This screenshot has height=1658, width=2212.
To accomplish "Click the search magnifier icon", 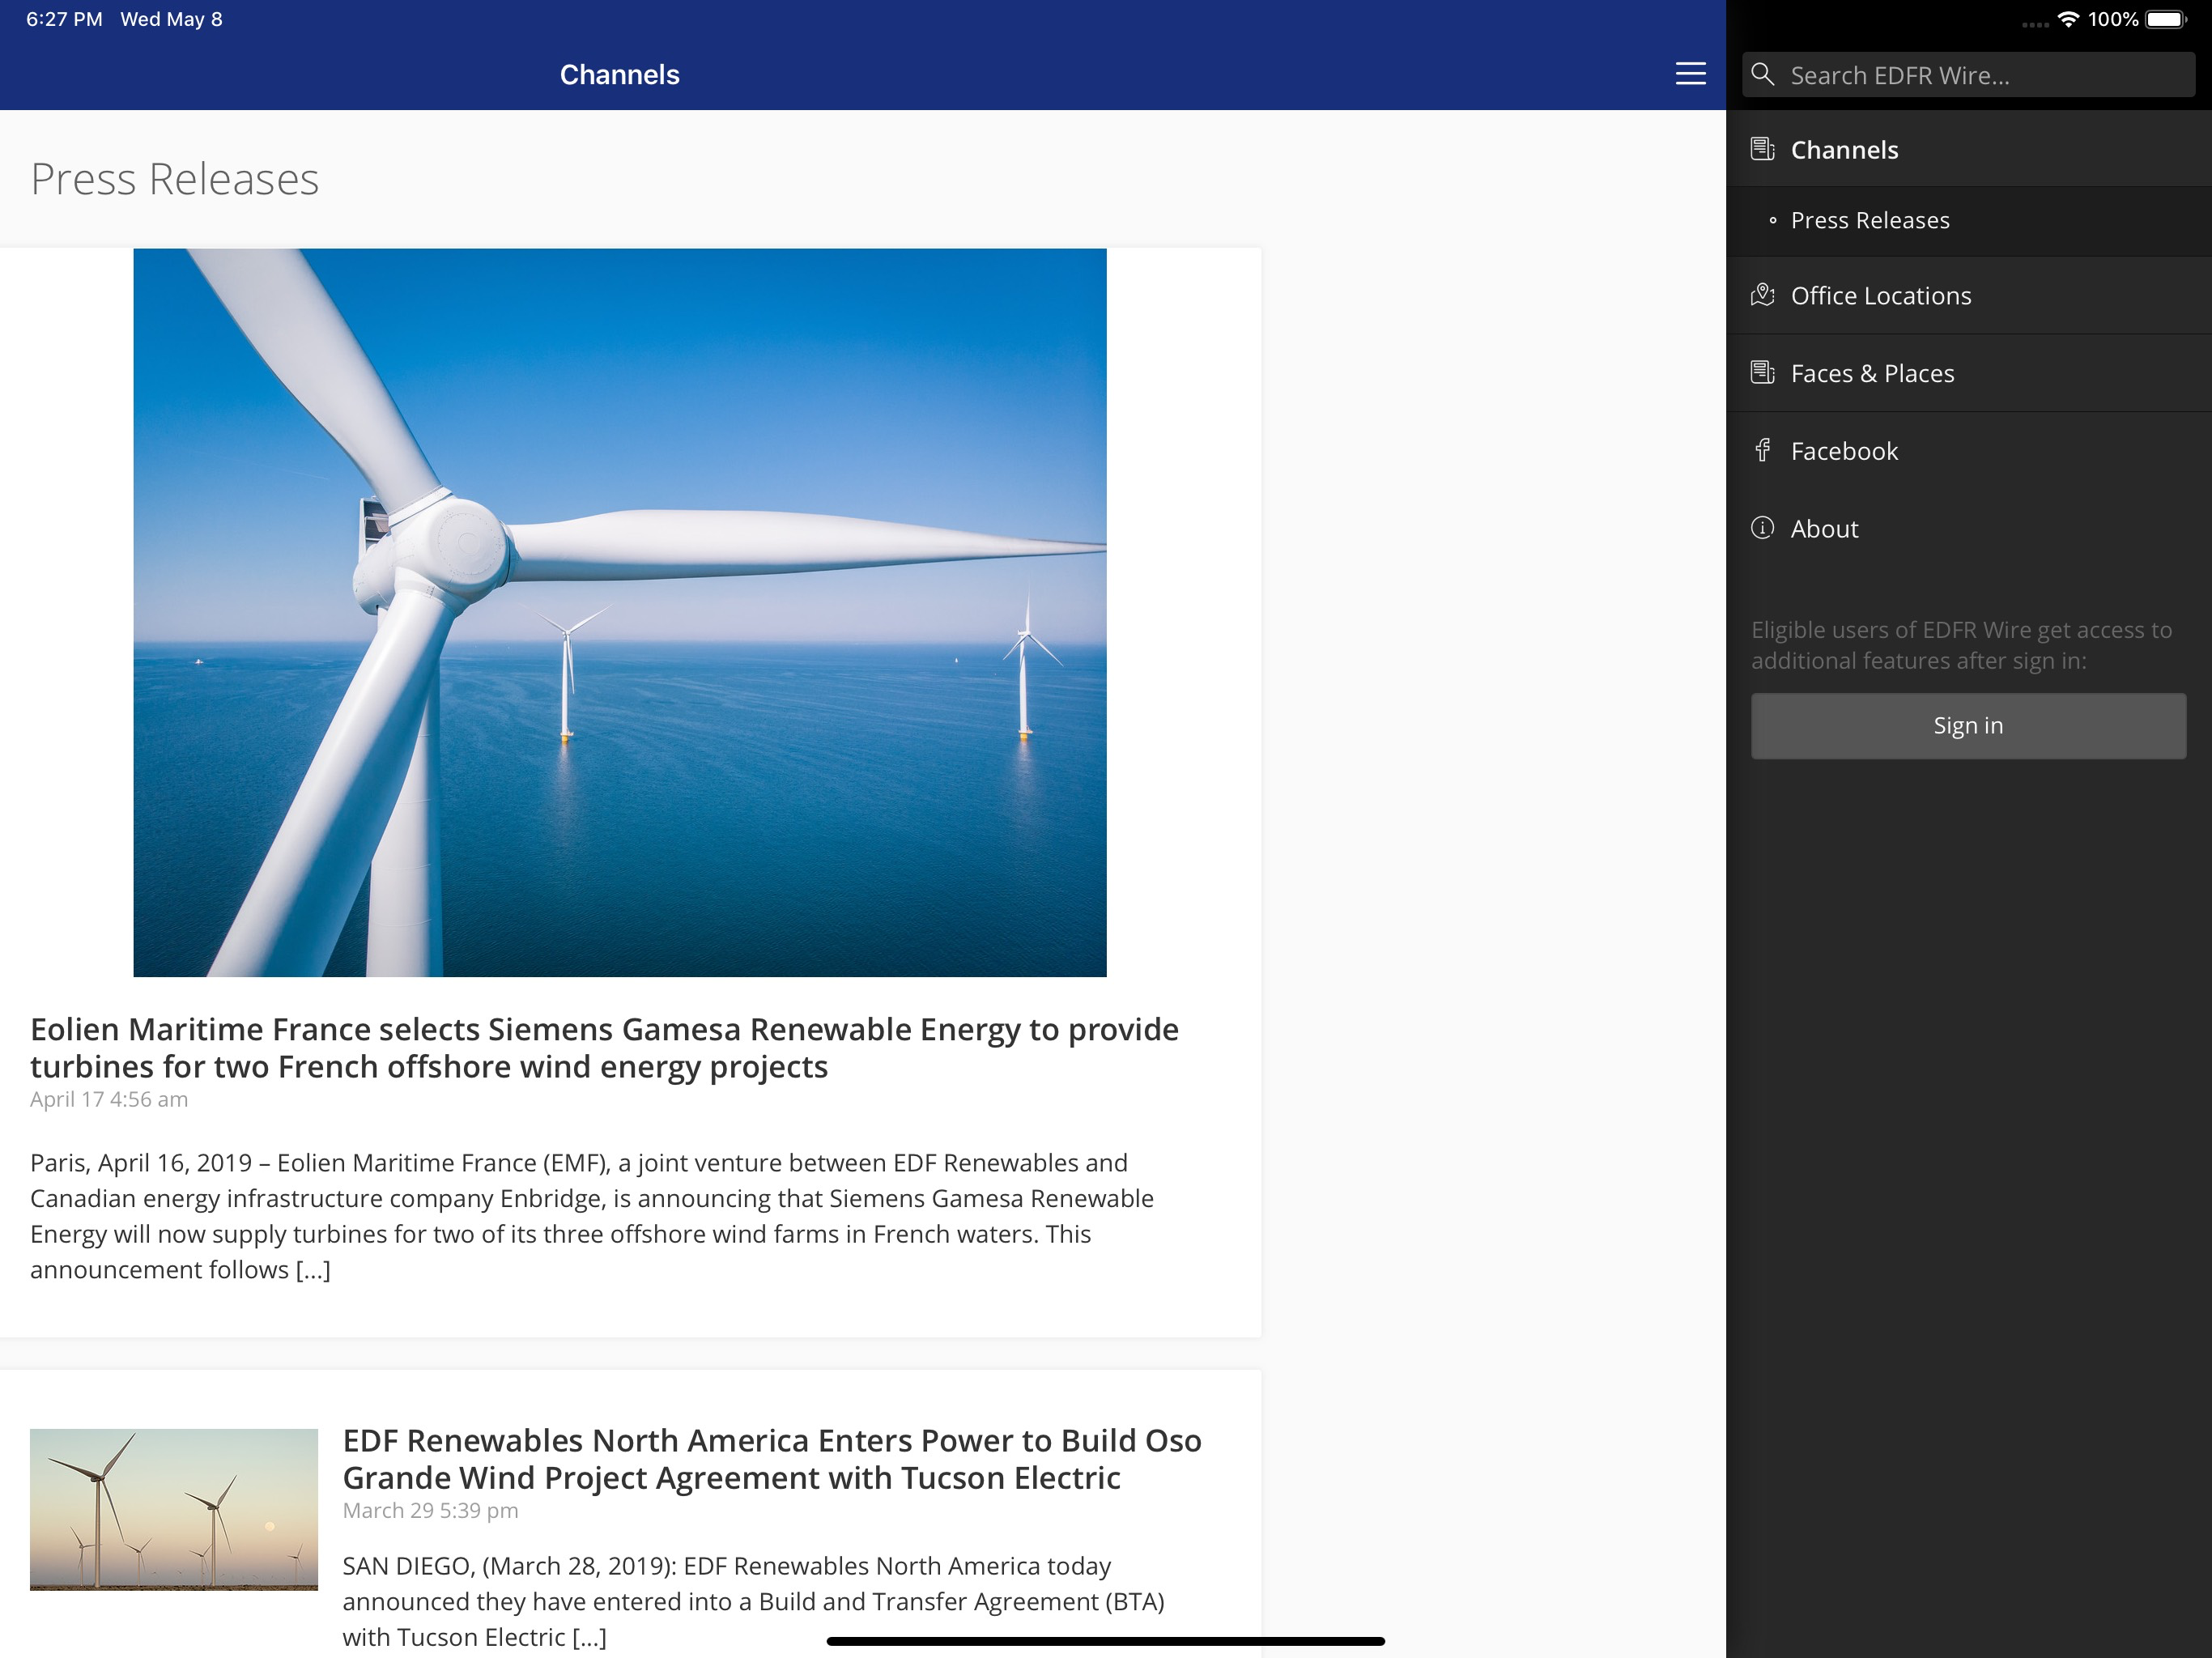I will click(x=1763, y=75).
